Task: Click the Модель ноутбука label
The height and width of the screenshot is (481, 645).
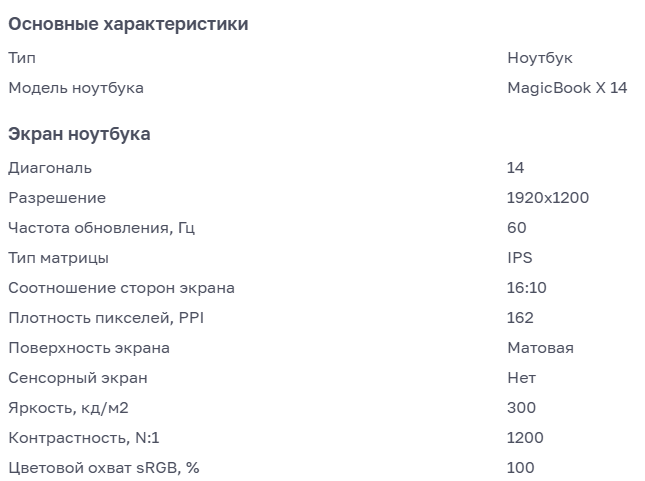Action: point(76,88)
